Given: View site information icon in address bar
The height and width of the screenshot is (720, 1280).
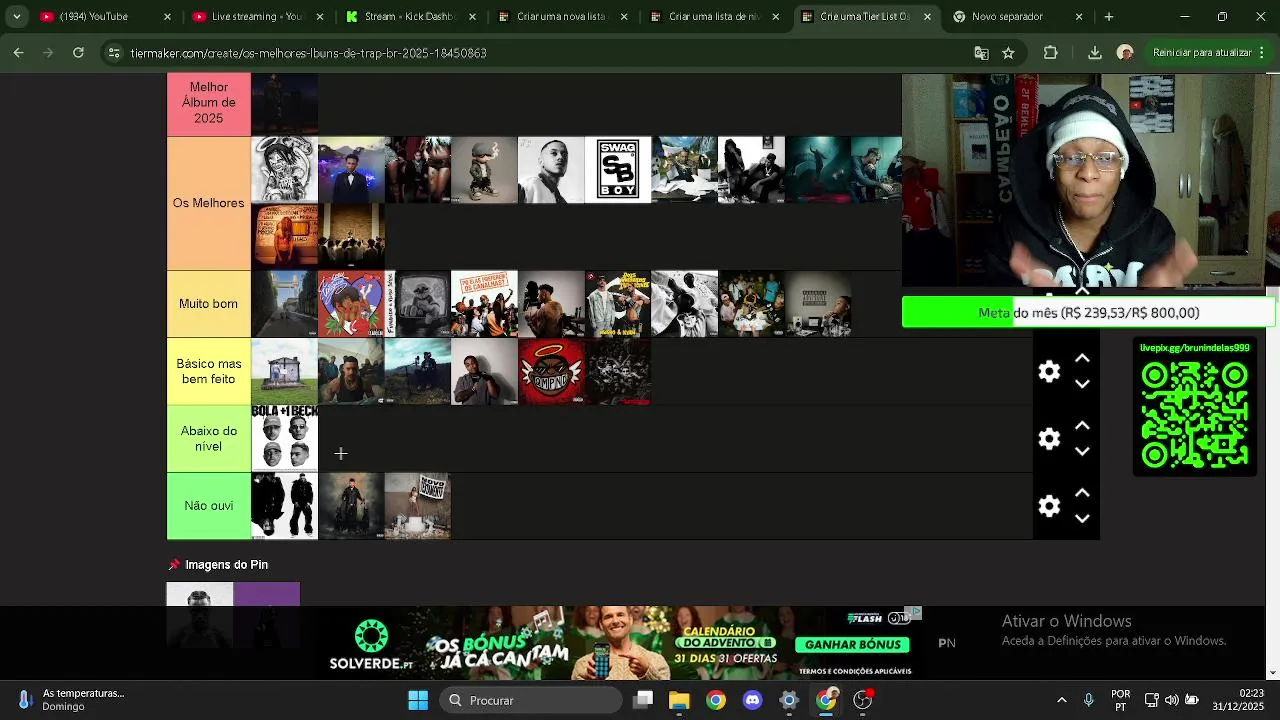Looking at the screenshot, I should coord(114,53).
